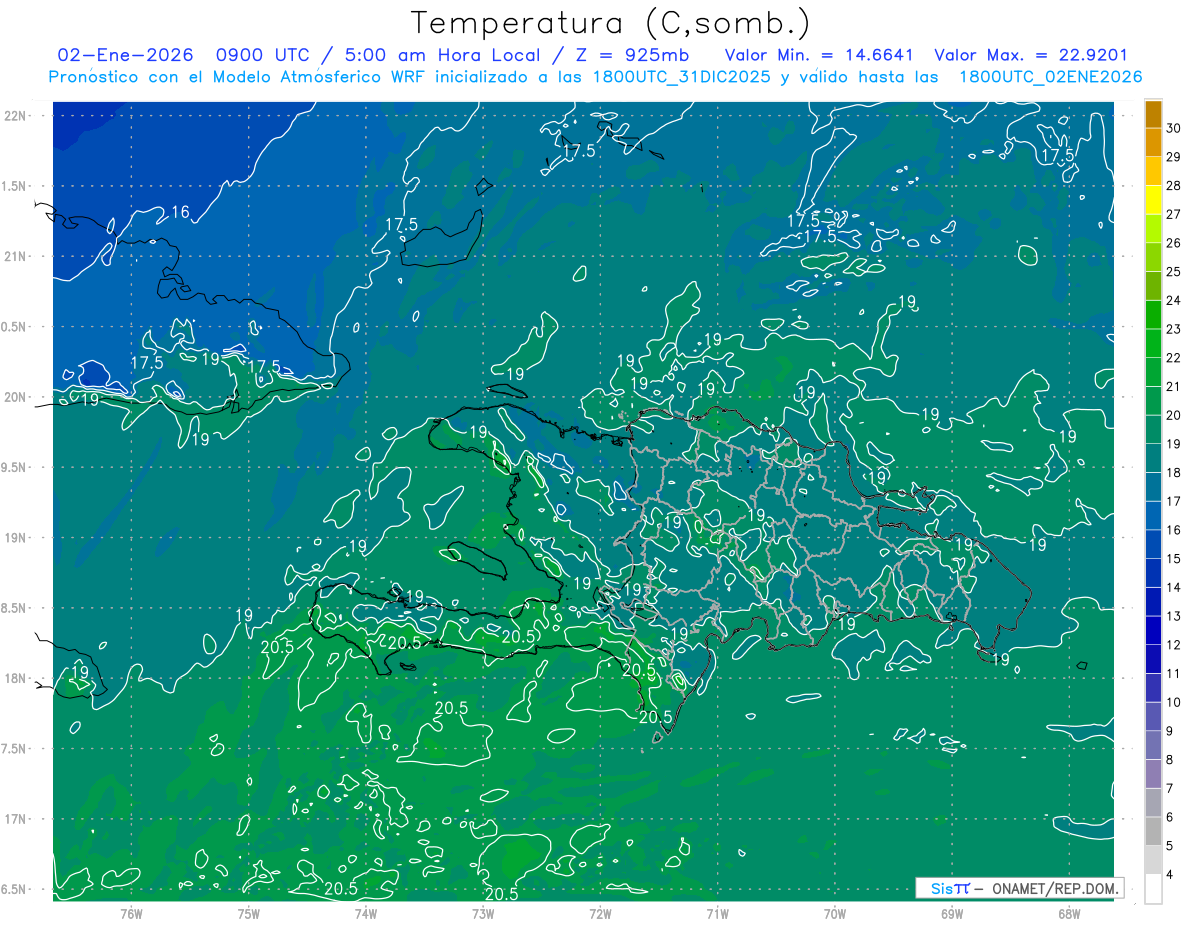
Task: Click the '20N' latitude axis label
Action: (x=15, y=397)
